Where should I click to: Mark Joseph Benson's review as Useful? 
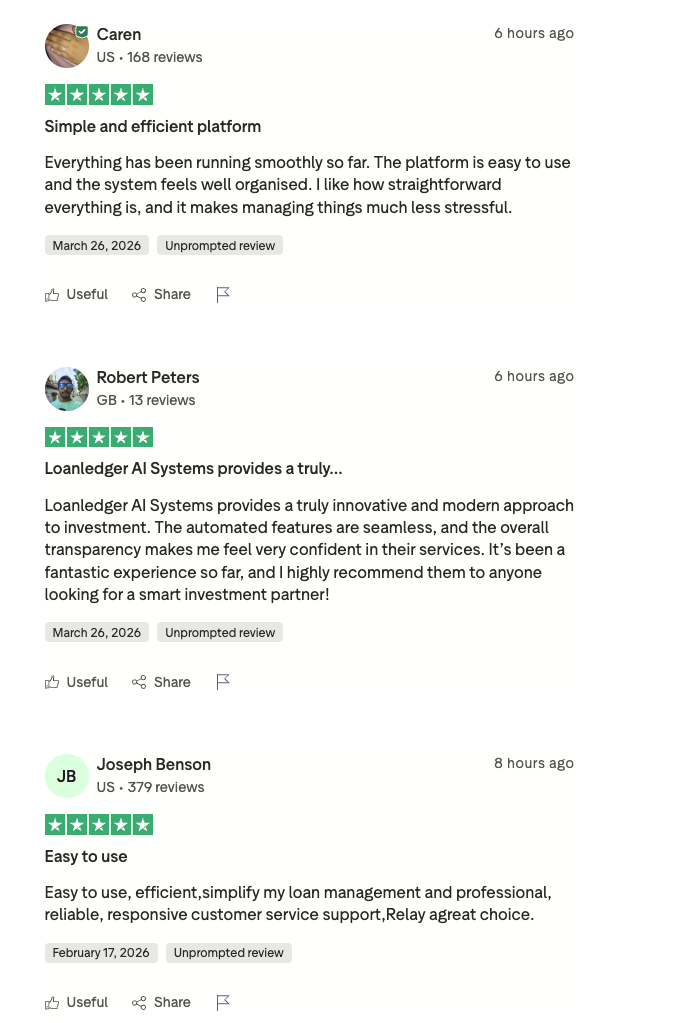tap(76, 1003)
